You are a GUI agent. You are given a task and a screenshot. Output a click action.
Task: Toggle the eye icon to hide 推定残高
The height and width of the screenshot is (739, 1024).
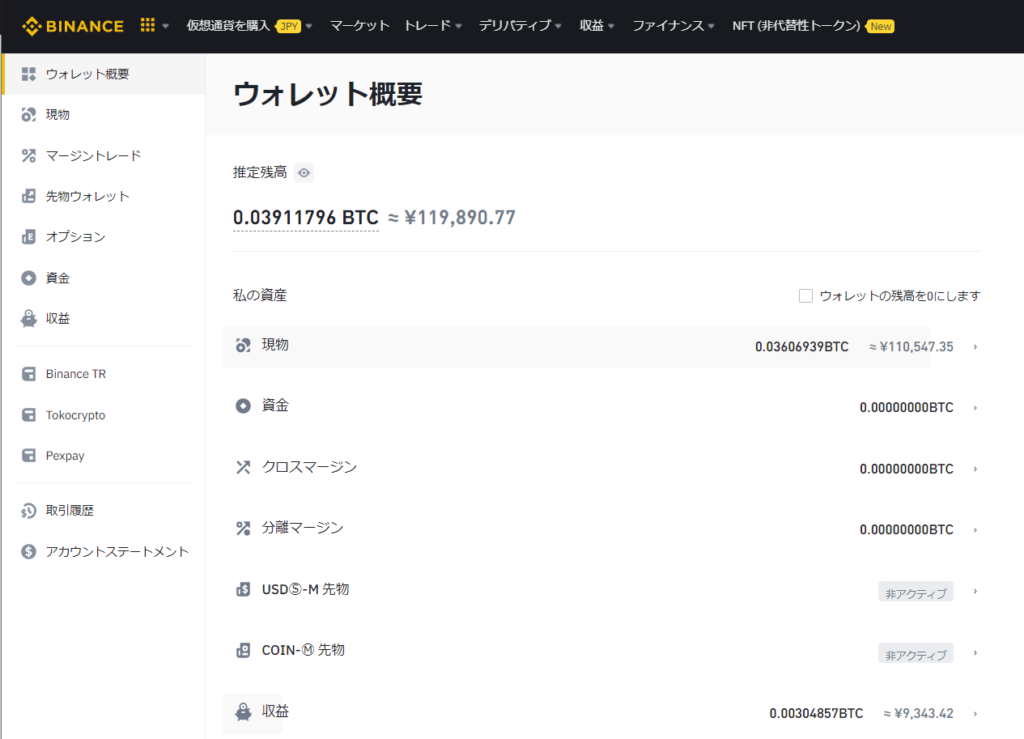pyautogui.click(x=304, y=173)
